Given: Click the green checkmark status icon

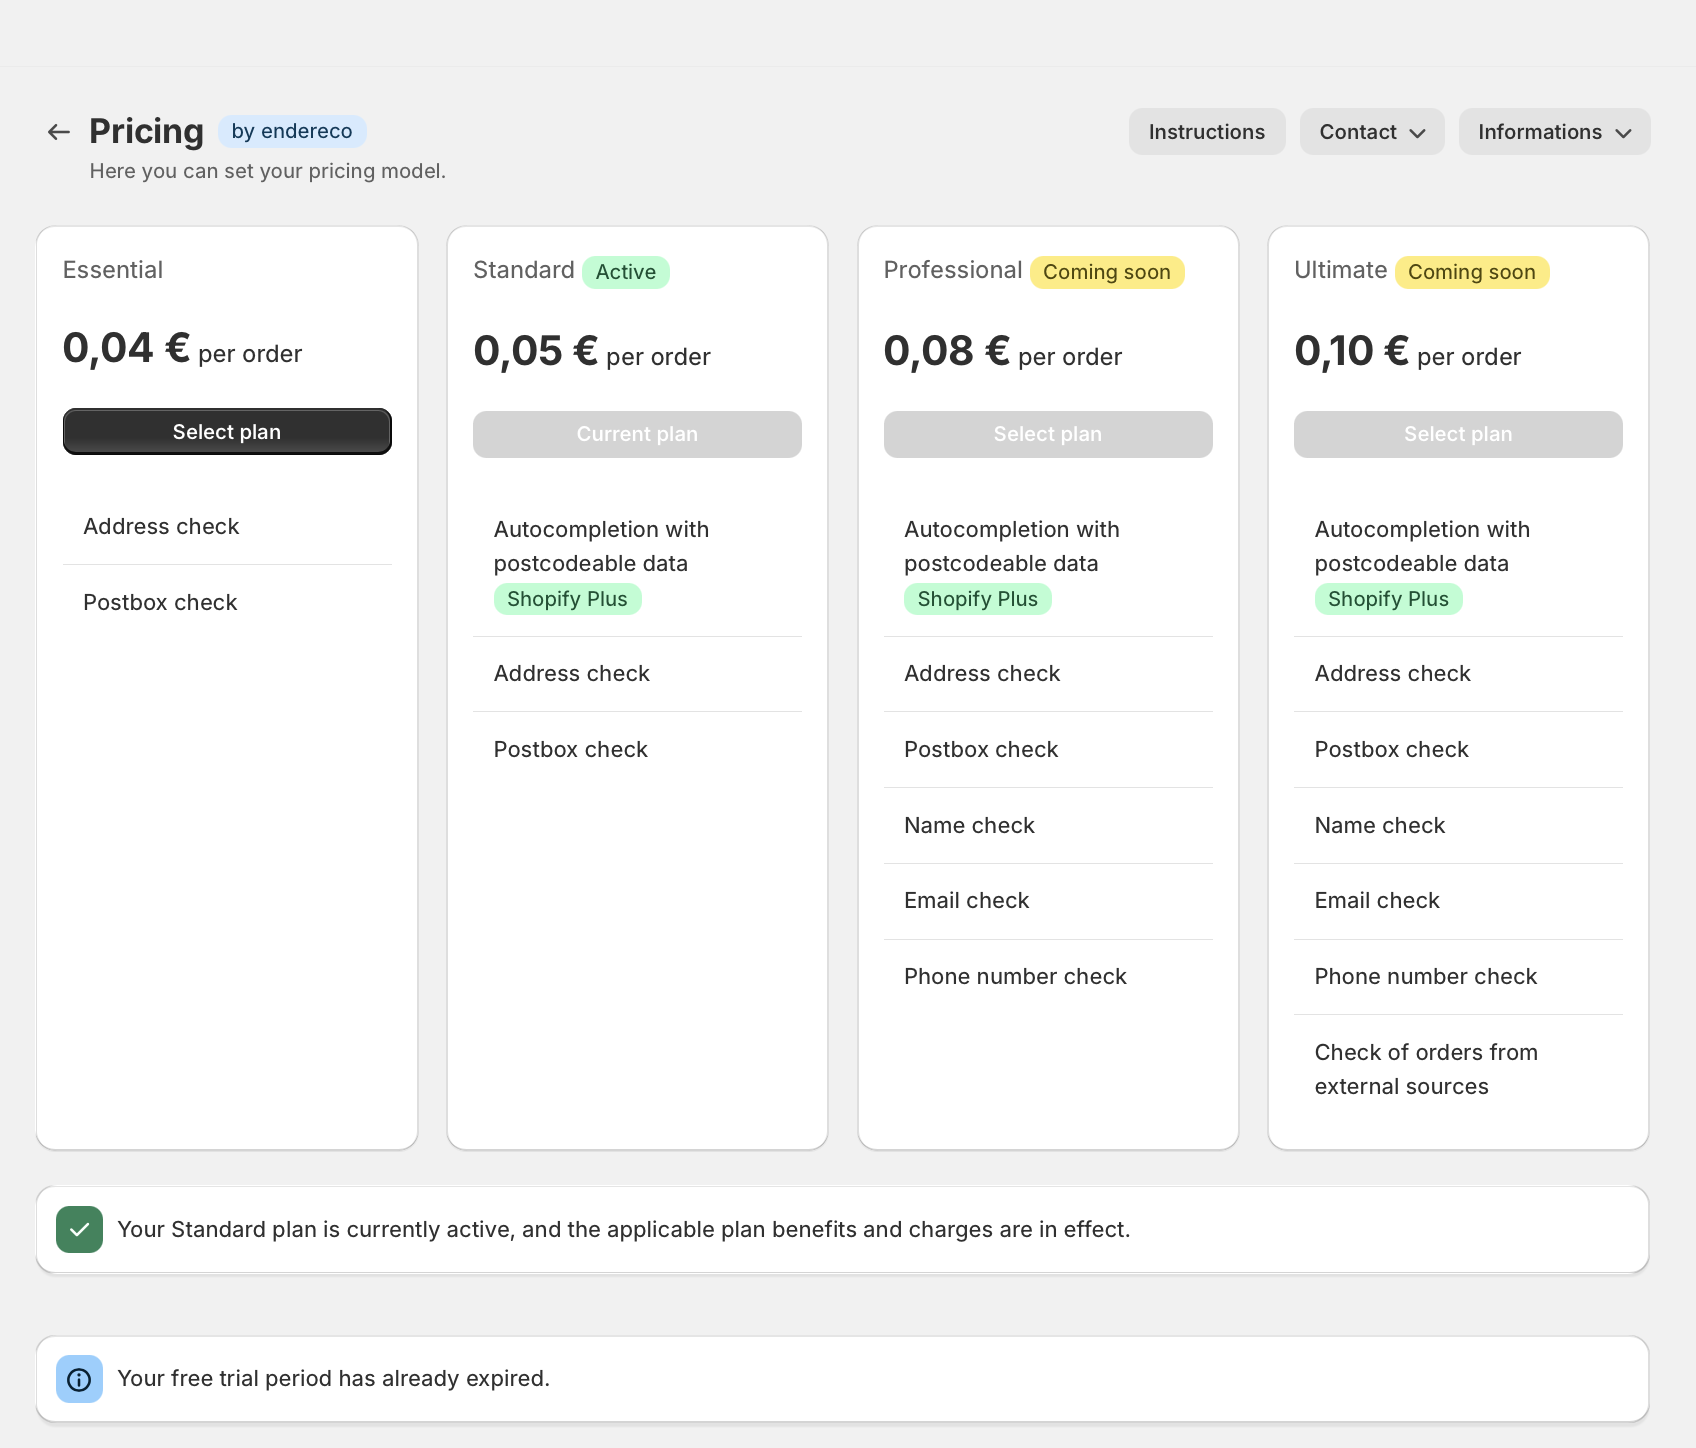Looking at the screenshot, I should [x=79, y=1229].
